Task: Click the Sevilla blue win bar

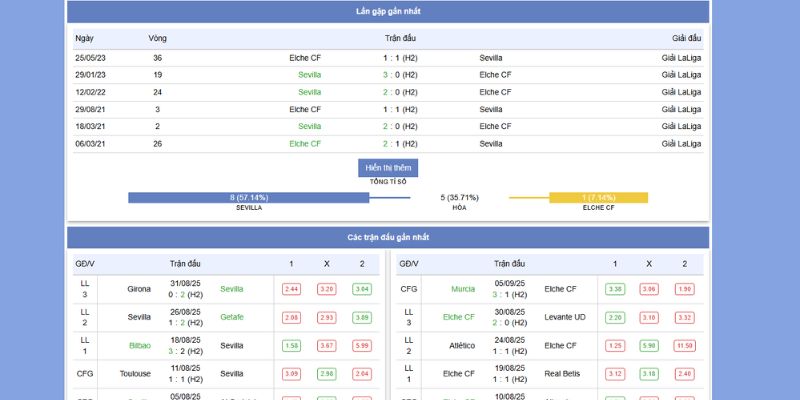Action: click(249, 198)
